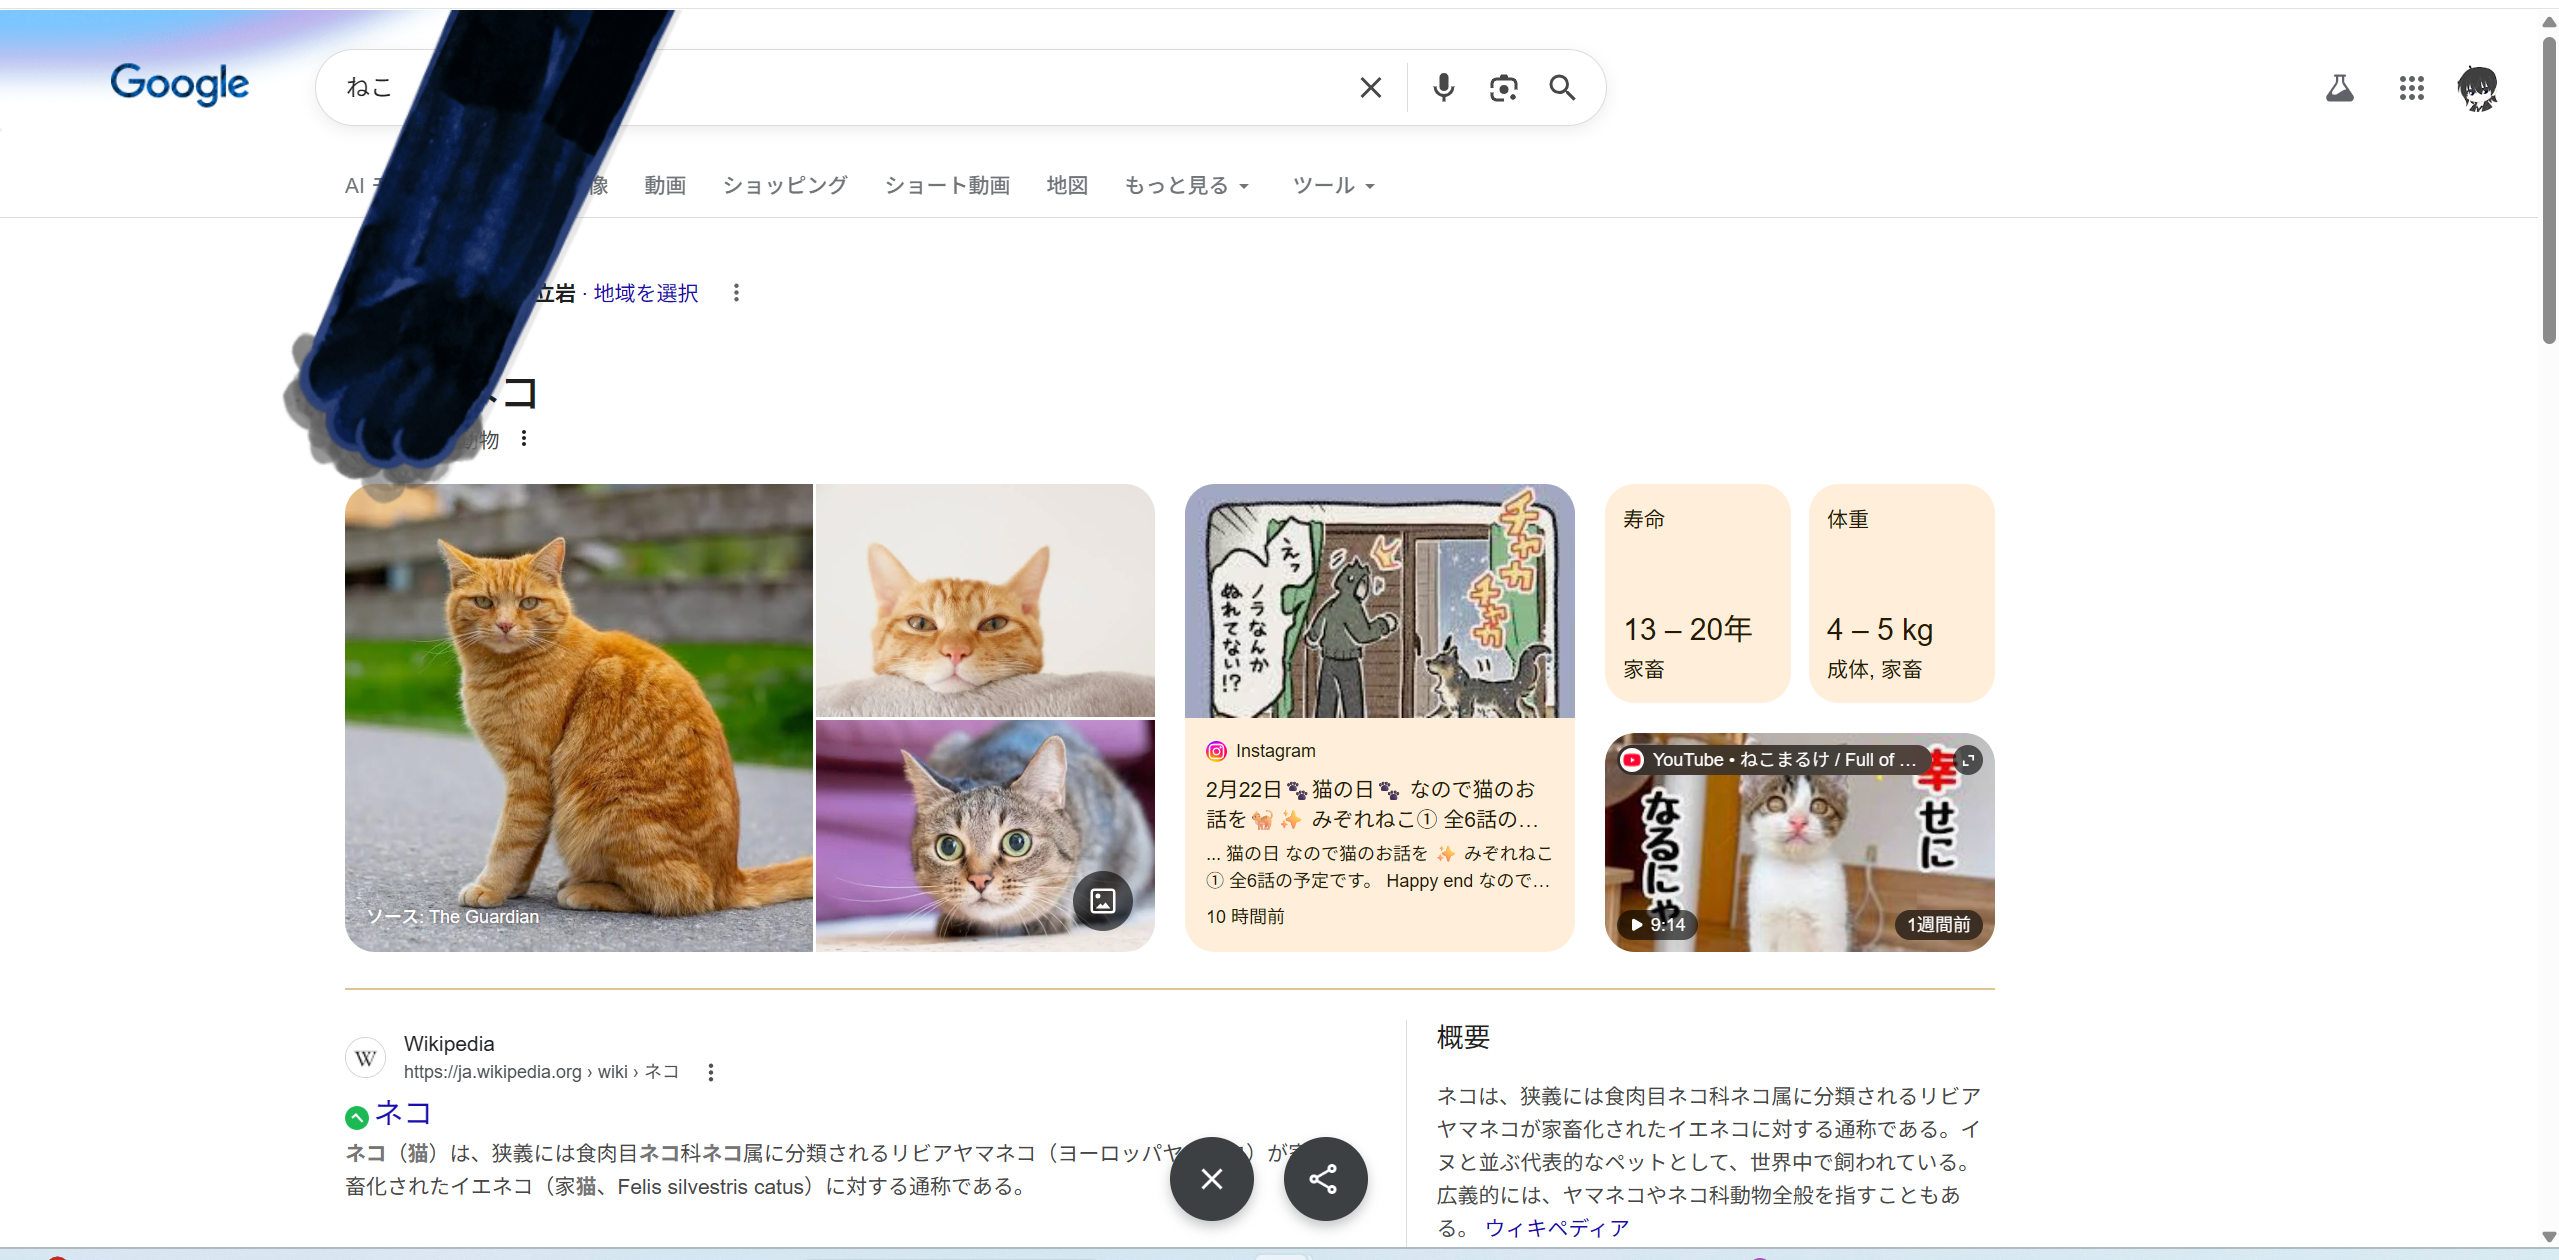2559x1260 pixels.
Task: Click the magnifying glass search button
Action: [x=1562, y=88]
